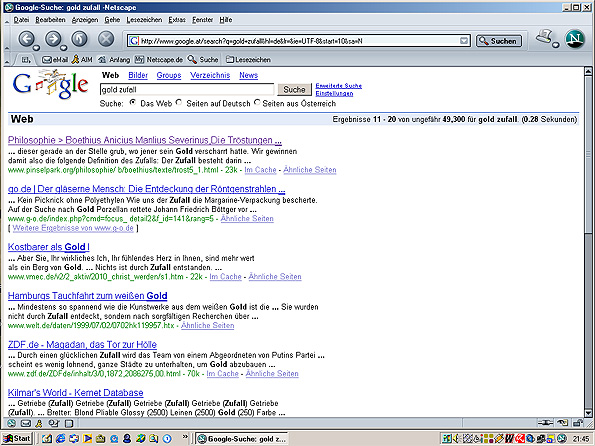Open the Einstellungen link
Image resolution: width=595 pixels, height=446 pixels.
click(x=334, y=93)
